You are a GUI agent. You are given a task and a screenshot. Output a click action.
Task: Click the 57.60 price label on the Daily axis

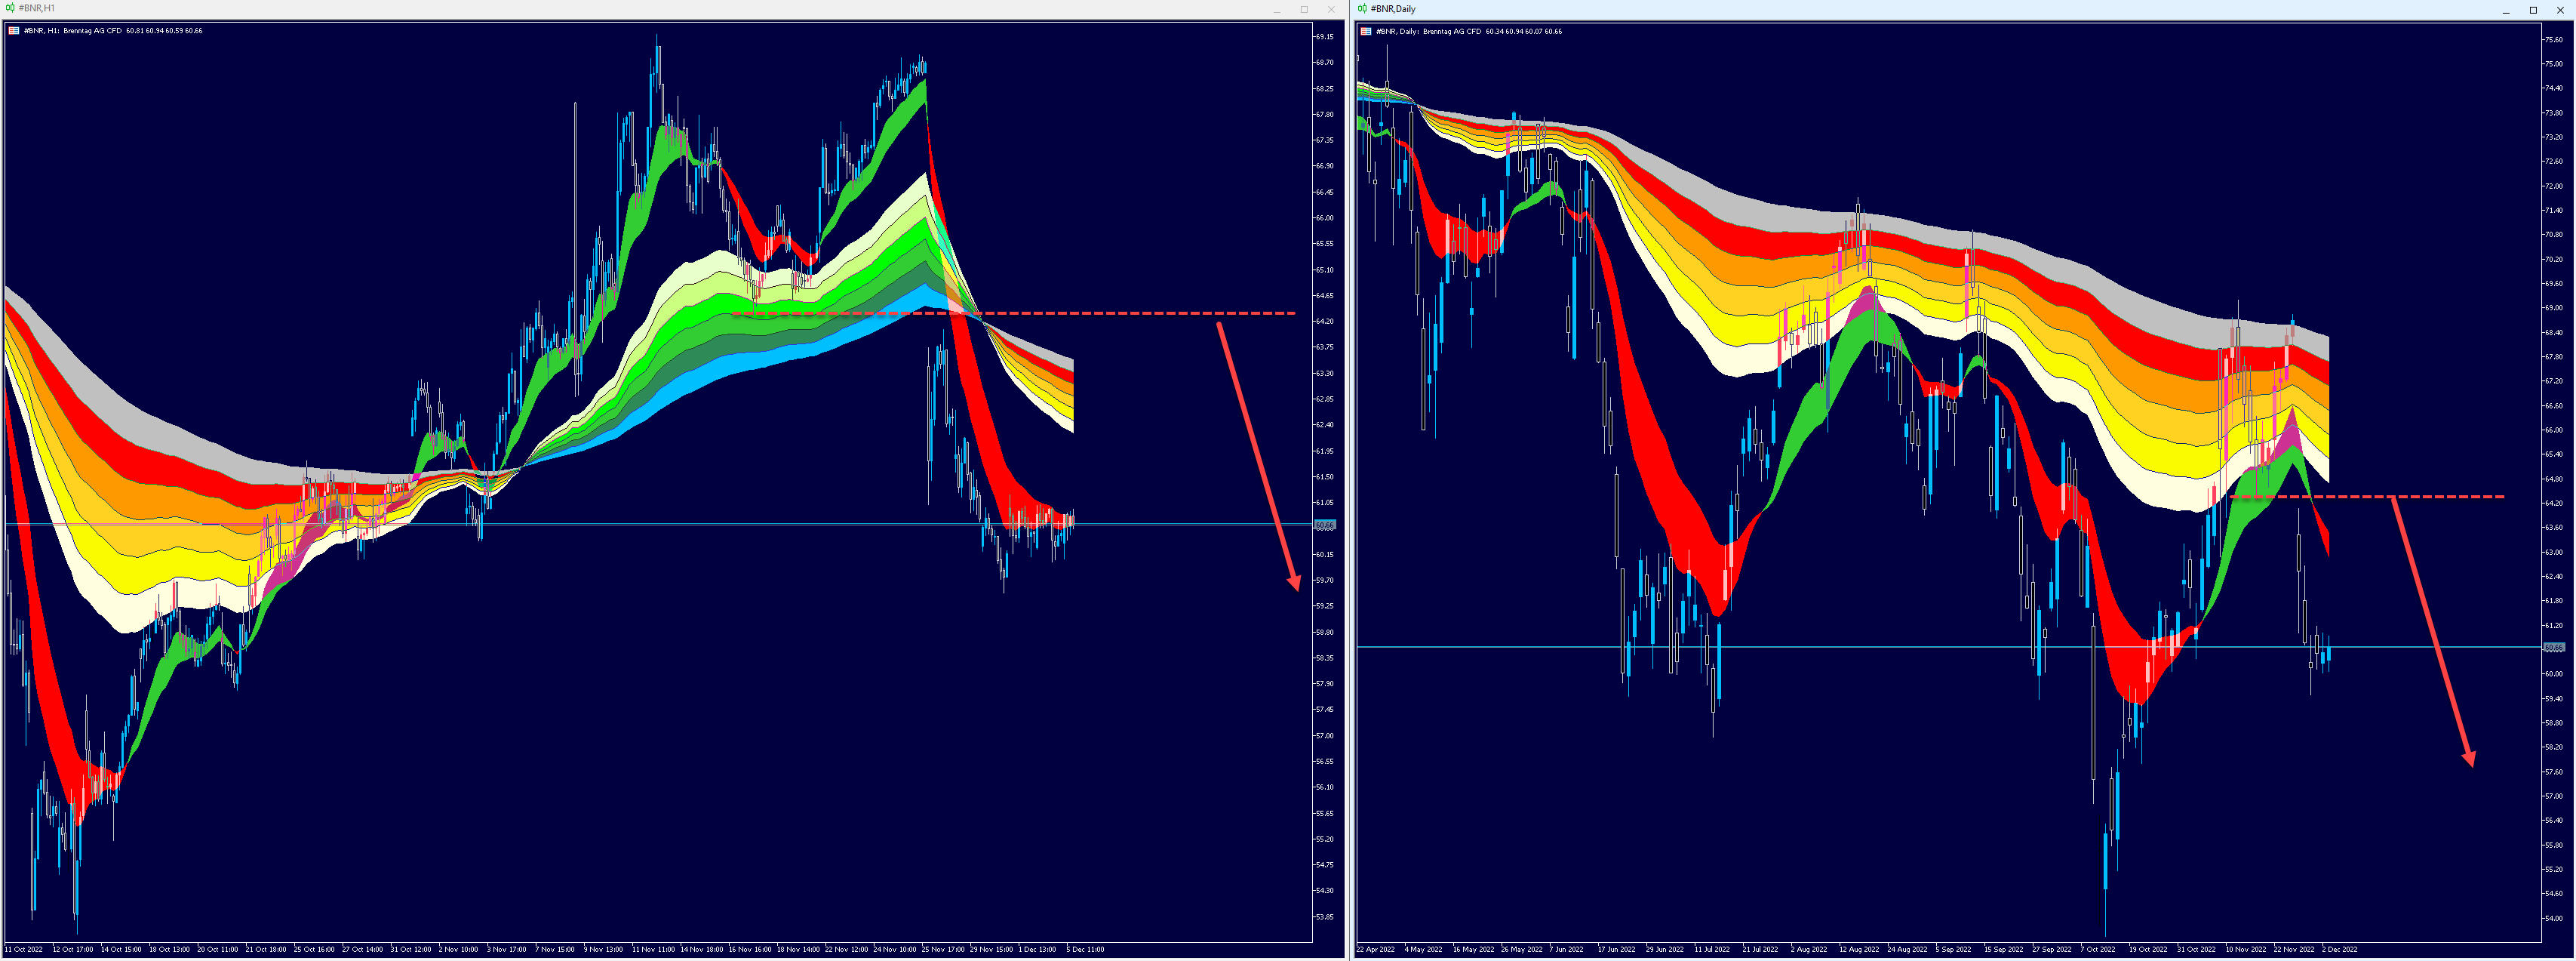point(2554,772)
